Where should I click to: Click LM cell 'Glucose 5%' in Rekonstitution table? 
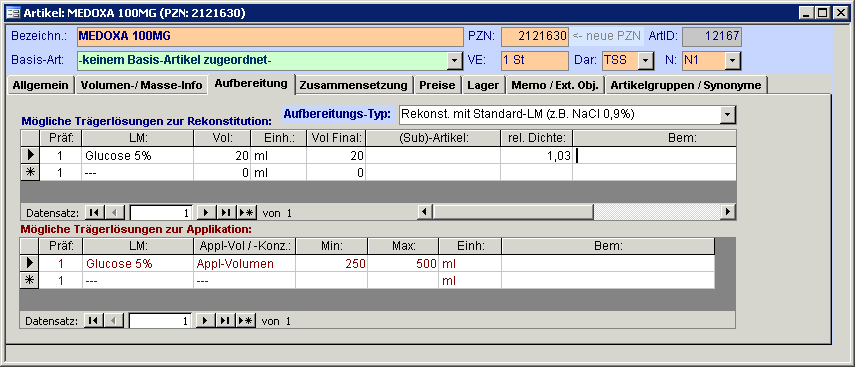click(x=137, y=155)
